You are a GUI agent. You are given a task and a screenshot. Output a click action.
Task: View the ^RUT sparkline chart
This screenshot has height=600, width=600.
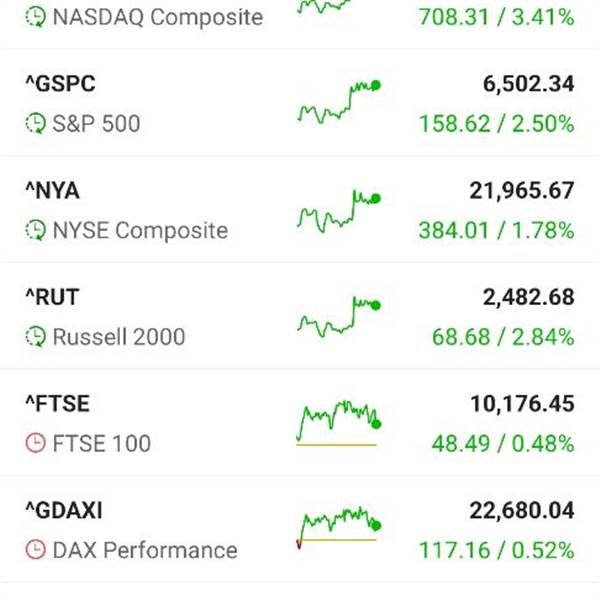pos(338,316)
